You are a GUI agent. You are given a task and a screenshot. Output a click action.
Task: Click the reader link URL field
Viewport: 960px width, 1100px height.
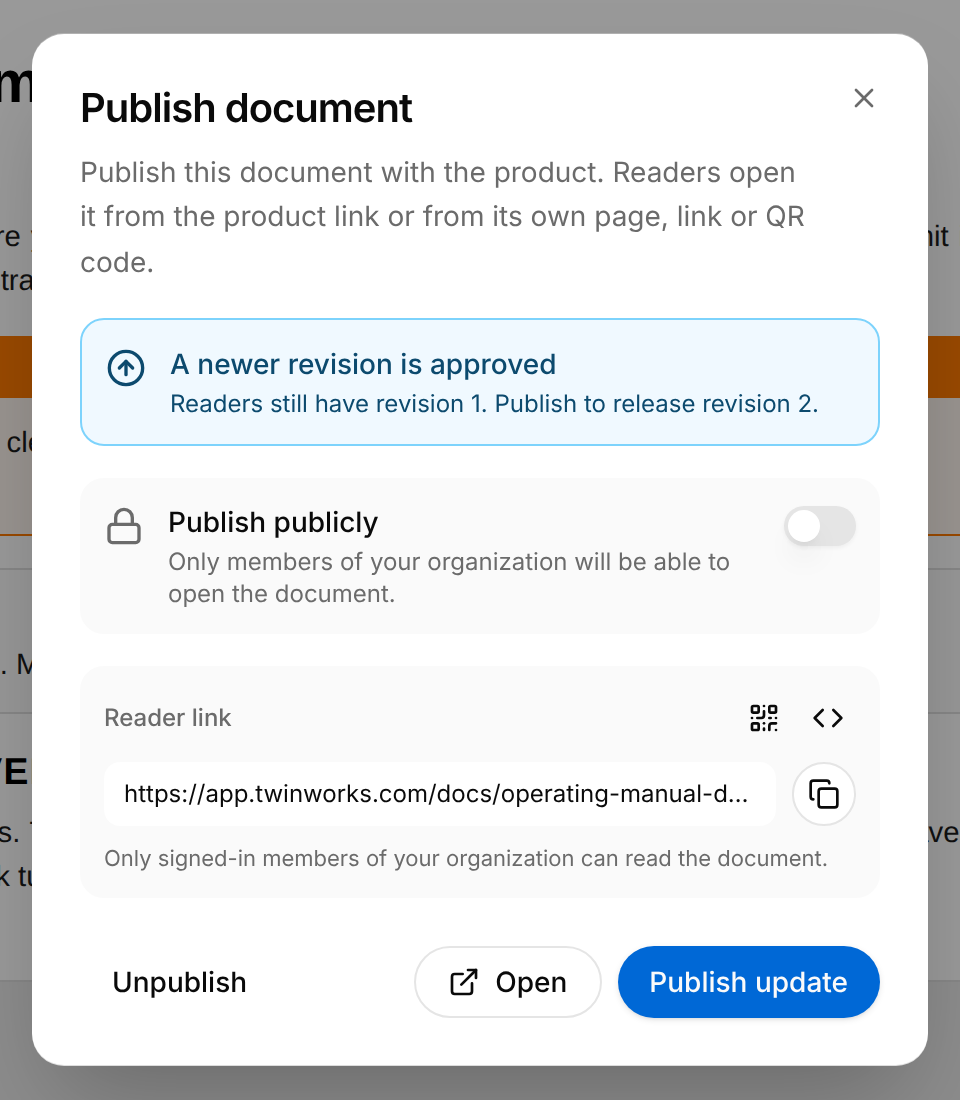(440, 794)
